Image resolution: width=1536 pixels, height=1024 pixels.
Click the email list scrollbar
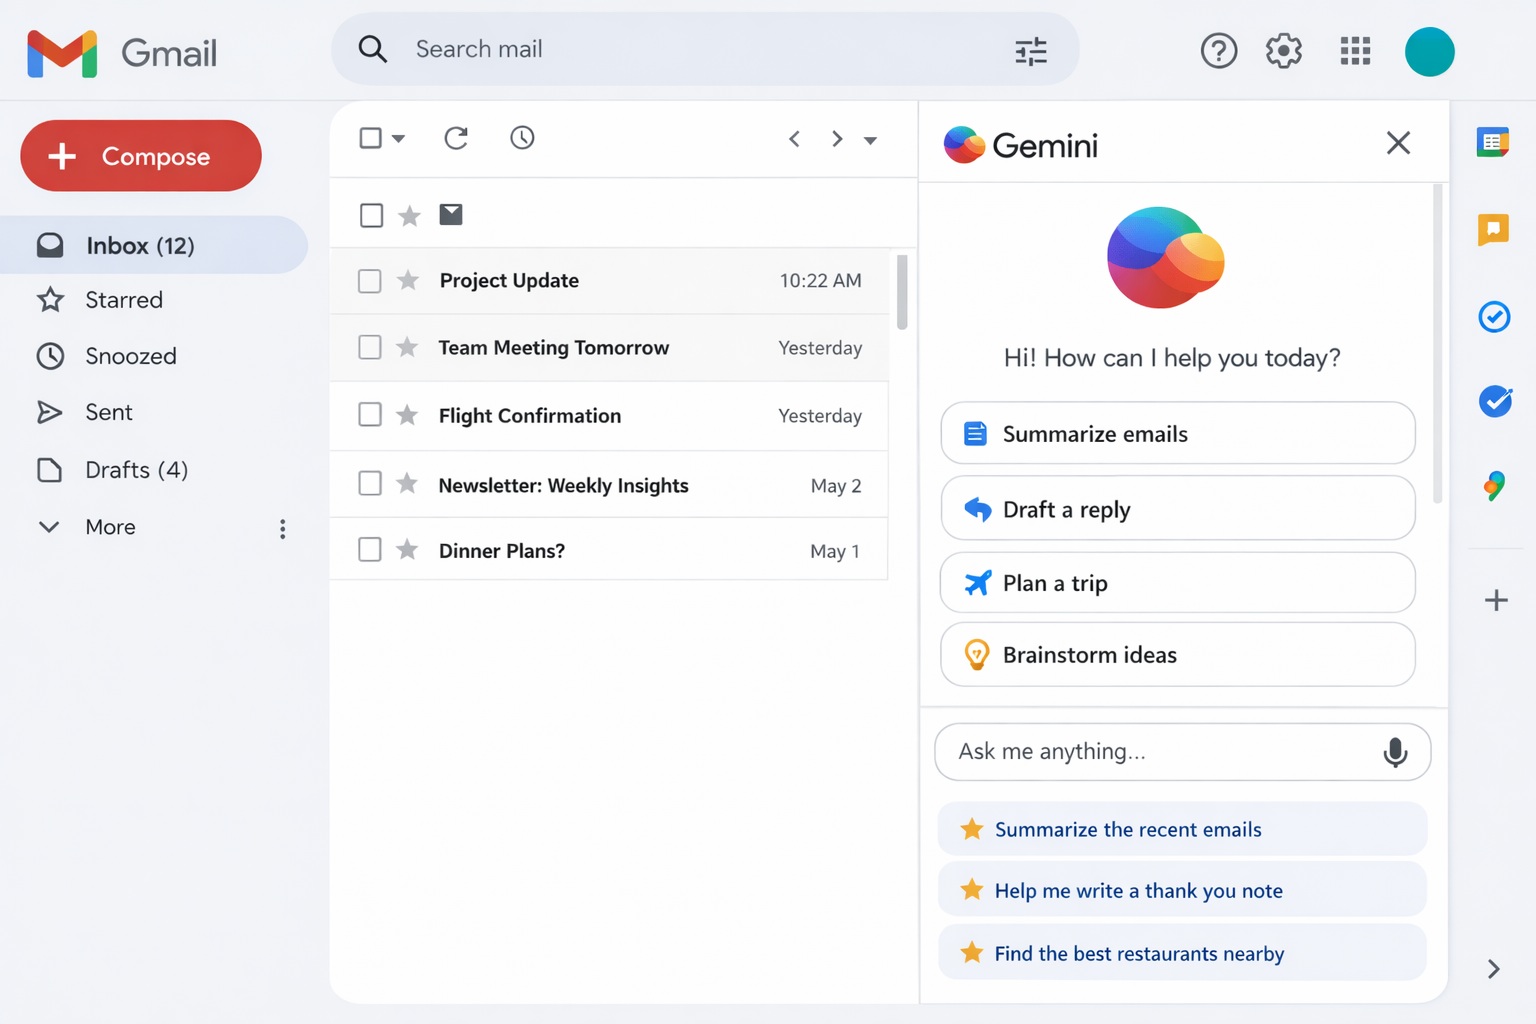point(902,292)
